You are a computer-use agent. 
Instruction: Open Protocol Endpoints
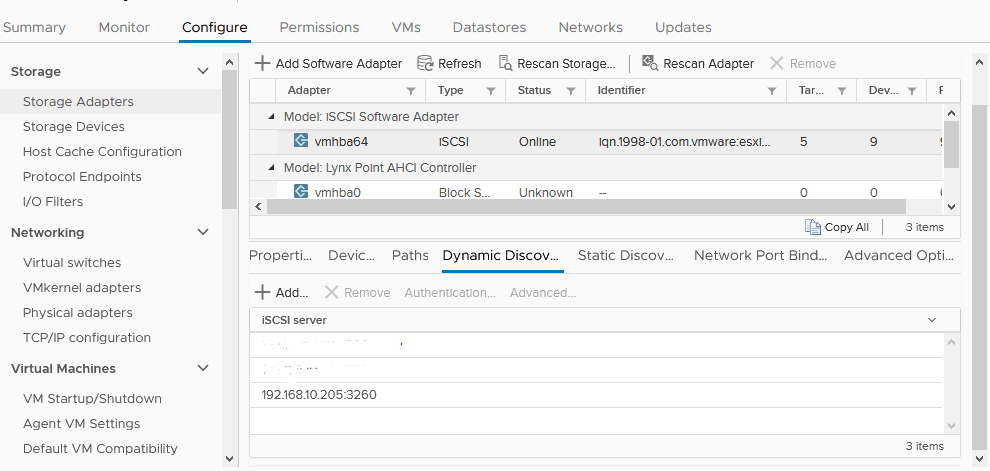click(82, 177)
